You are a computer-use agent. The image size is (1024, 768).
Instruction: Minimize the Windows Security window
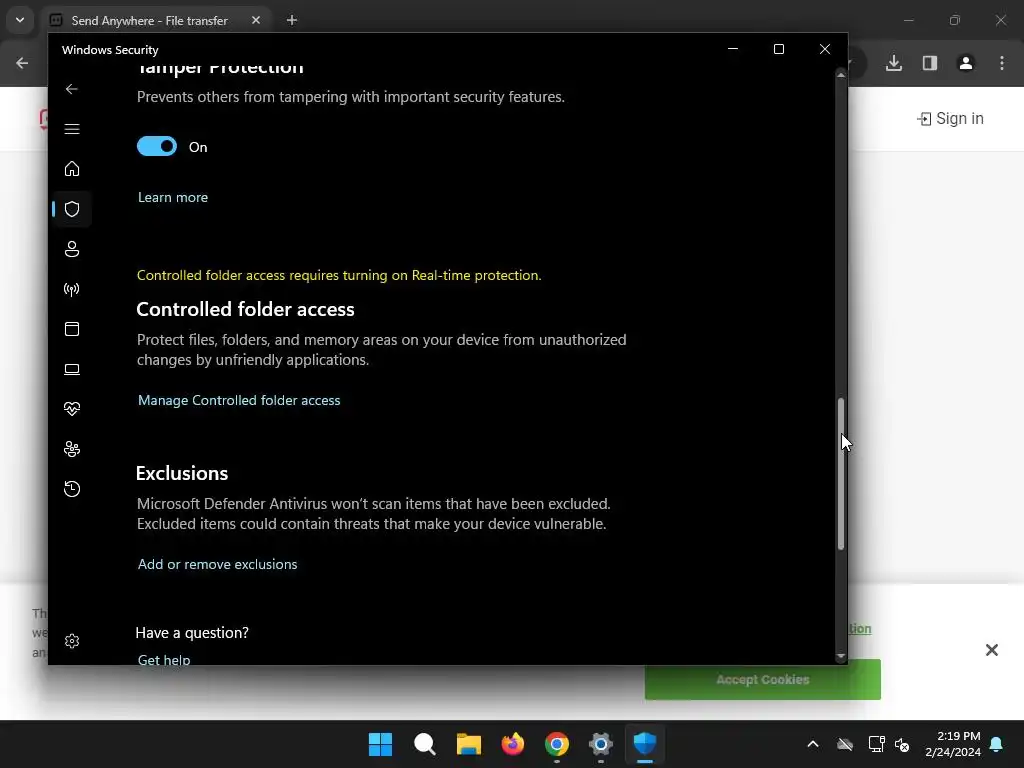[733, 49]
